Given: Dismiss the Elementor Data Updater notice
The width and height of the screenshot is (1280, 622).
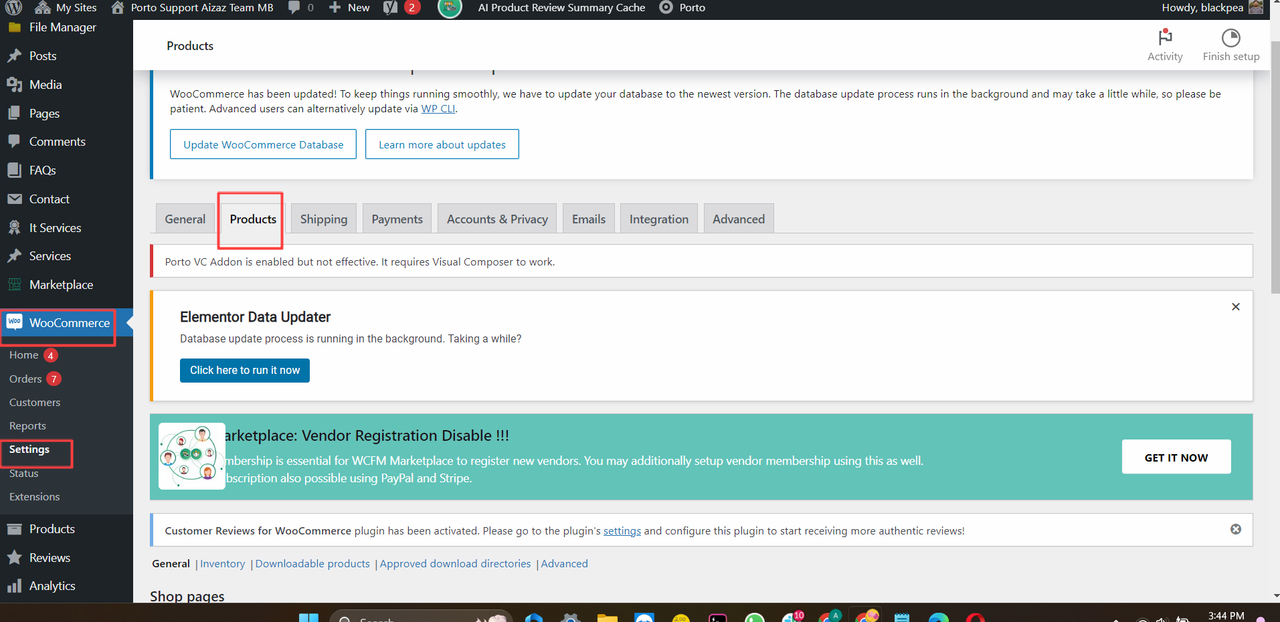Looking at the screenshot, I should (x=1235, y=307).
